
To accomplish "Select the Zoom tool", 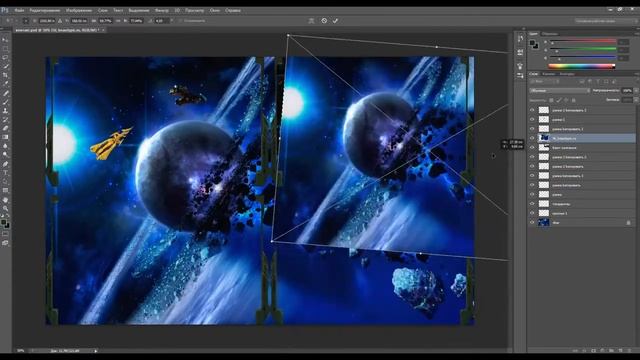I will [x=5, y=208].
